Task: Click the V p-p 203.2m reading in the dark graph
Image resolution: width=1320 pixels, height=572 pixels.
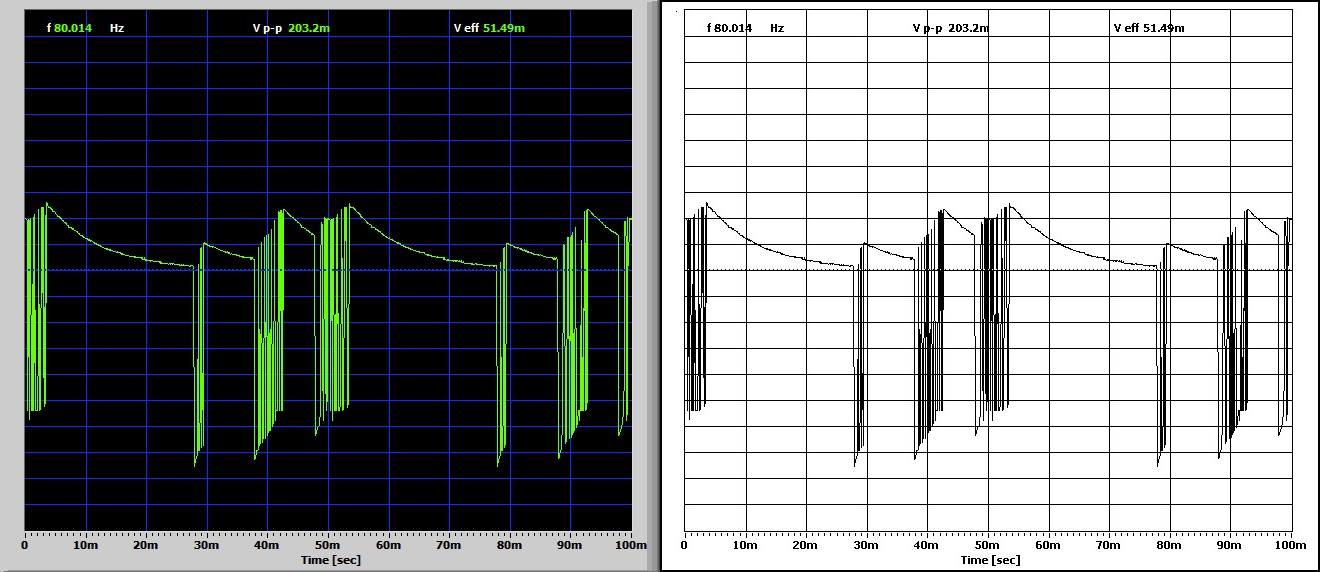Action: pyautogui.click(x=291, y=28)
